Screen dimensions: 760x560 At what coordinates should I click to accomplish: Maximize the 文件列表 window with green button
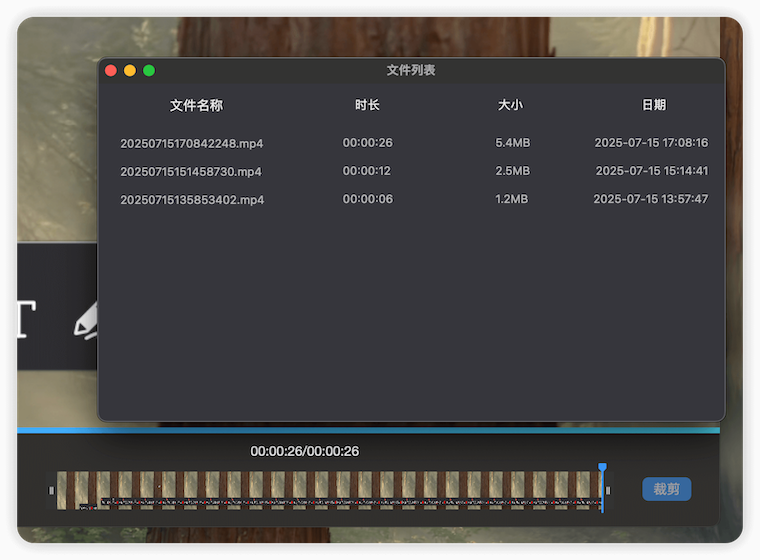(149, 71)
